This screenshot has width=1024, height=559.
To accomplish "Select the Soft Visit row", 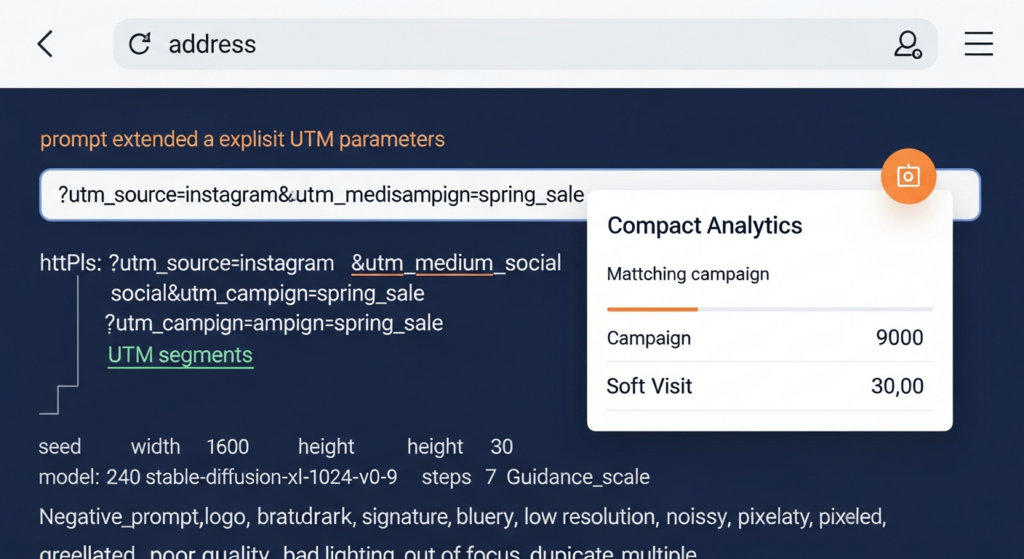I will [768, 386].
